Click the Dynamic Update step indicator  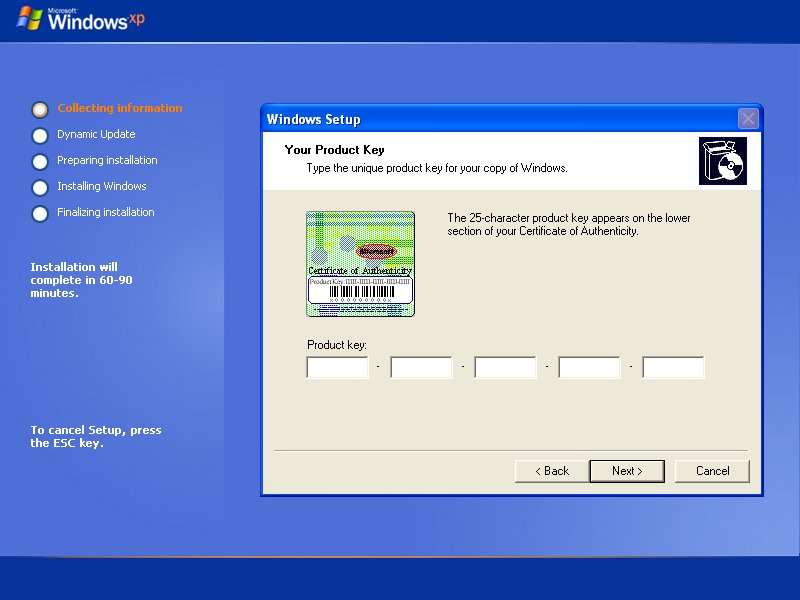pos(40,136)
